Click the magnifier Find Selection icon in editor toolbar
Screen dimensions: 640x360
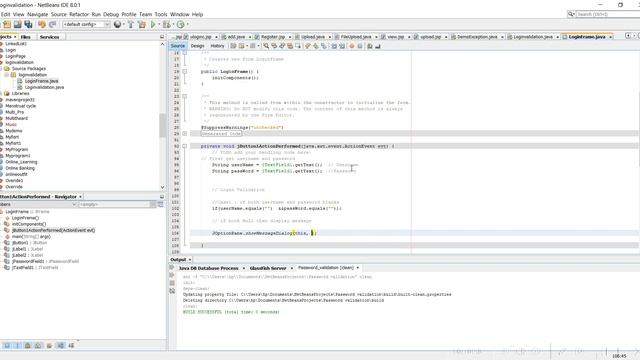(x=266, y=46)
